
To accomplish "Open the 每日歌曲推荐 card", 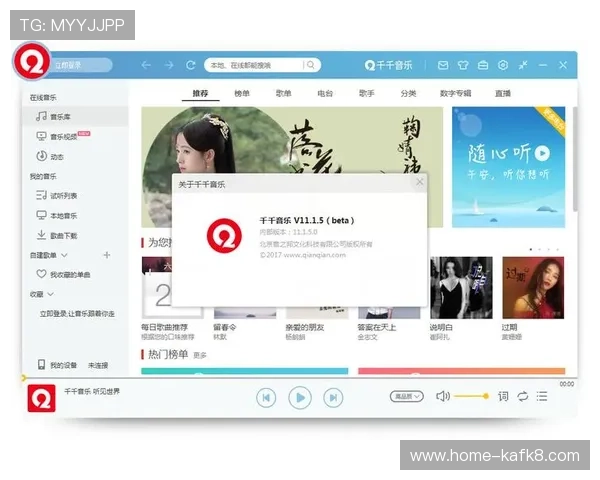I will 156,287.
